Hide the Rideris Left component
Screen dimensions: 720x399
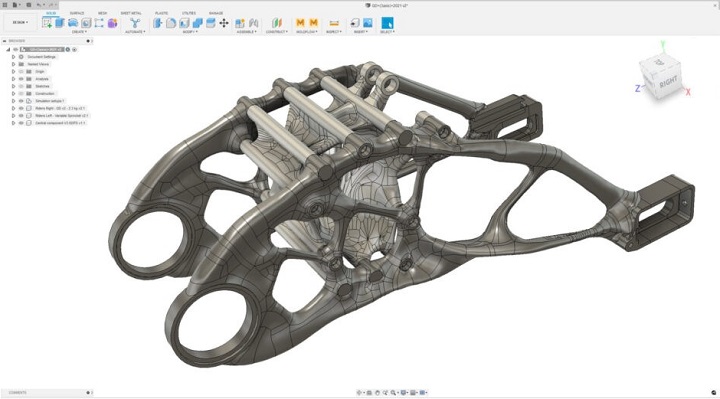click(x=21, y=116)
